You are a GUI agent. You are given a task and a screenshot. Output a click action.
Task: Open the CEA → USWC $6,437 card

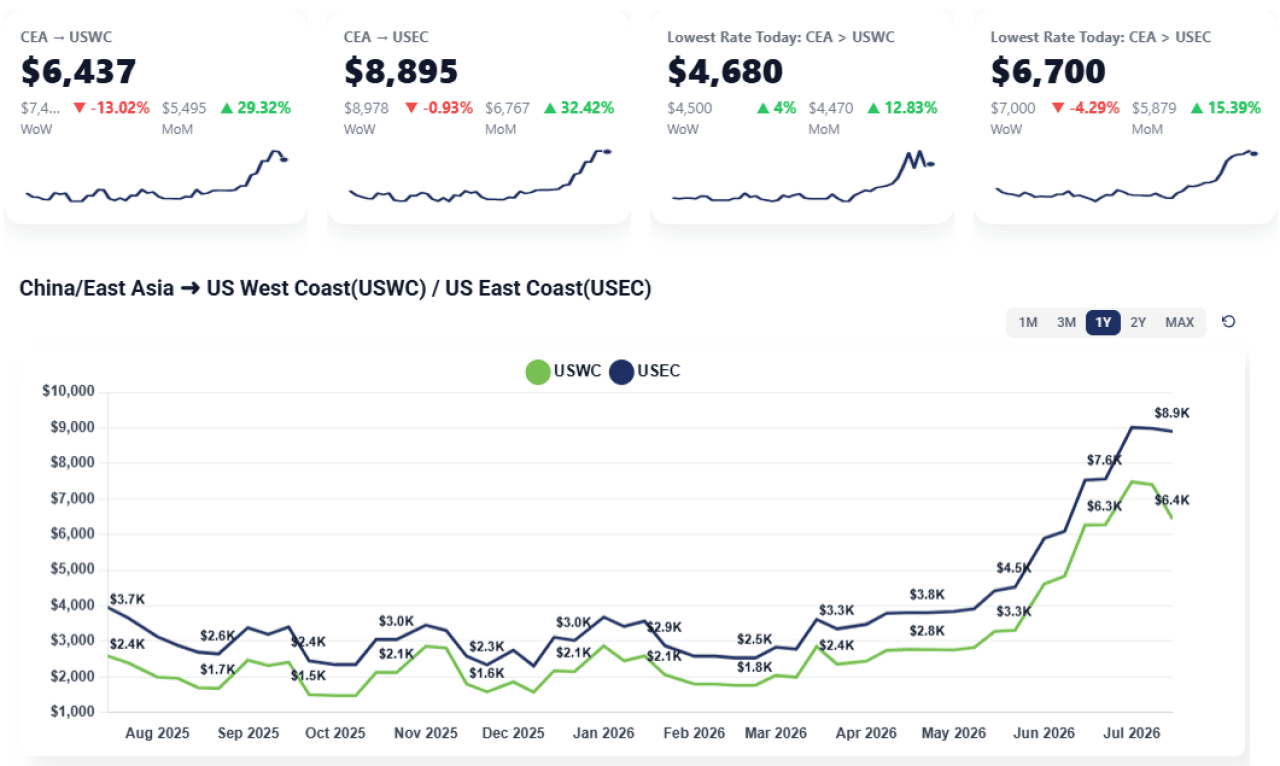pyautogui.click(x=156, y=118)
